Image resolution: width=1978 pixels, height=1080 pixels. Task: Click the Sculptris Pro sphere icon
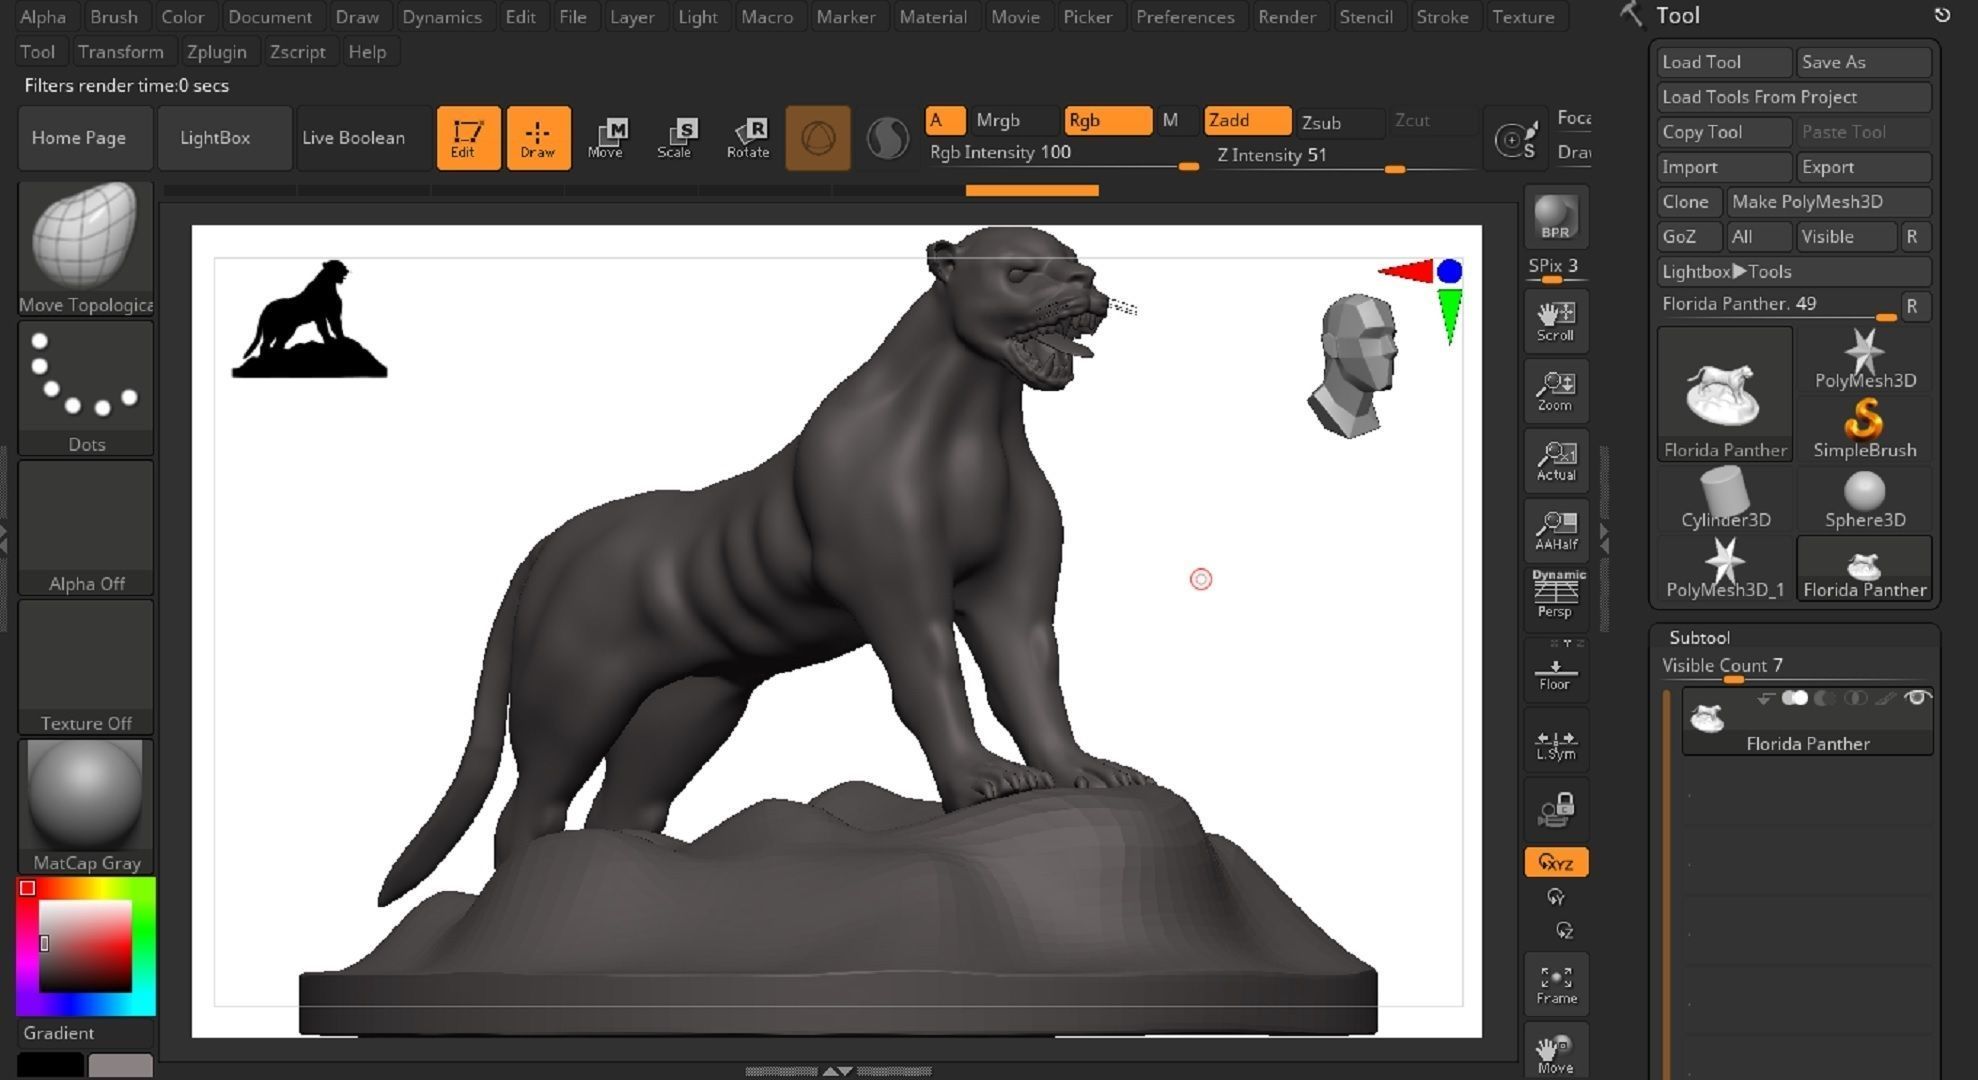pyautogui.click(x=887, y=138)
